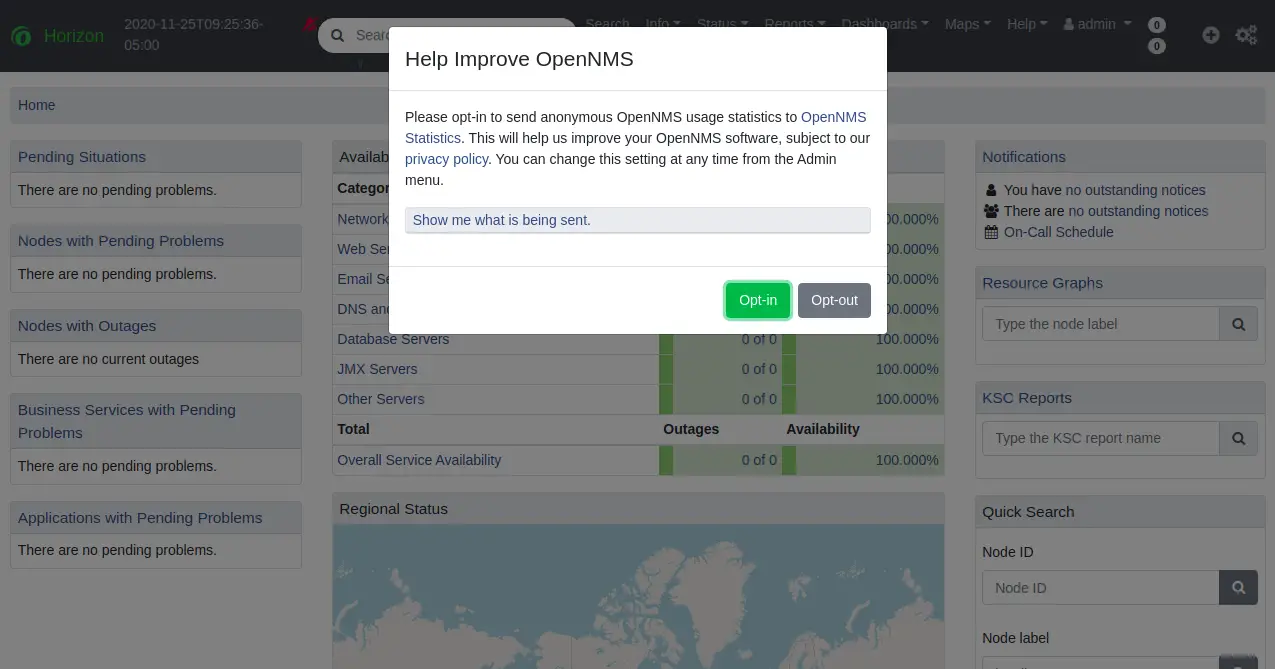Click the user icon next to admin
The image size is (1275, 669).
click(1069, 24)
